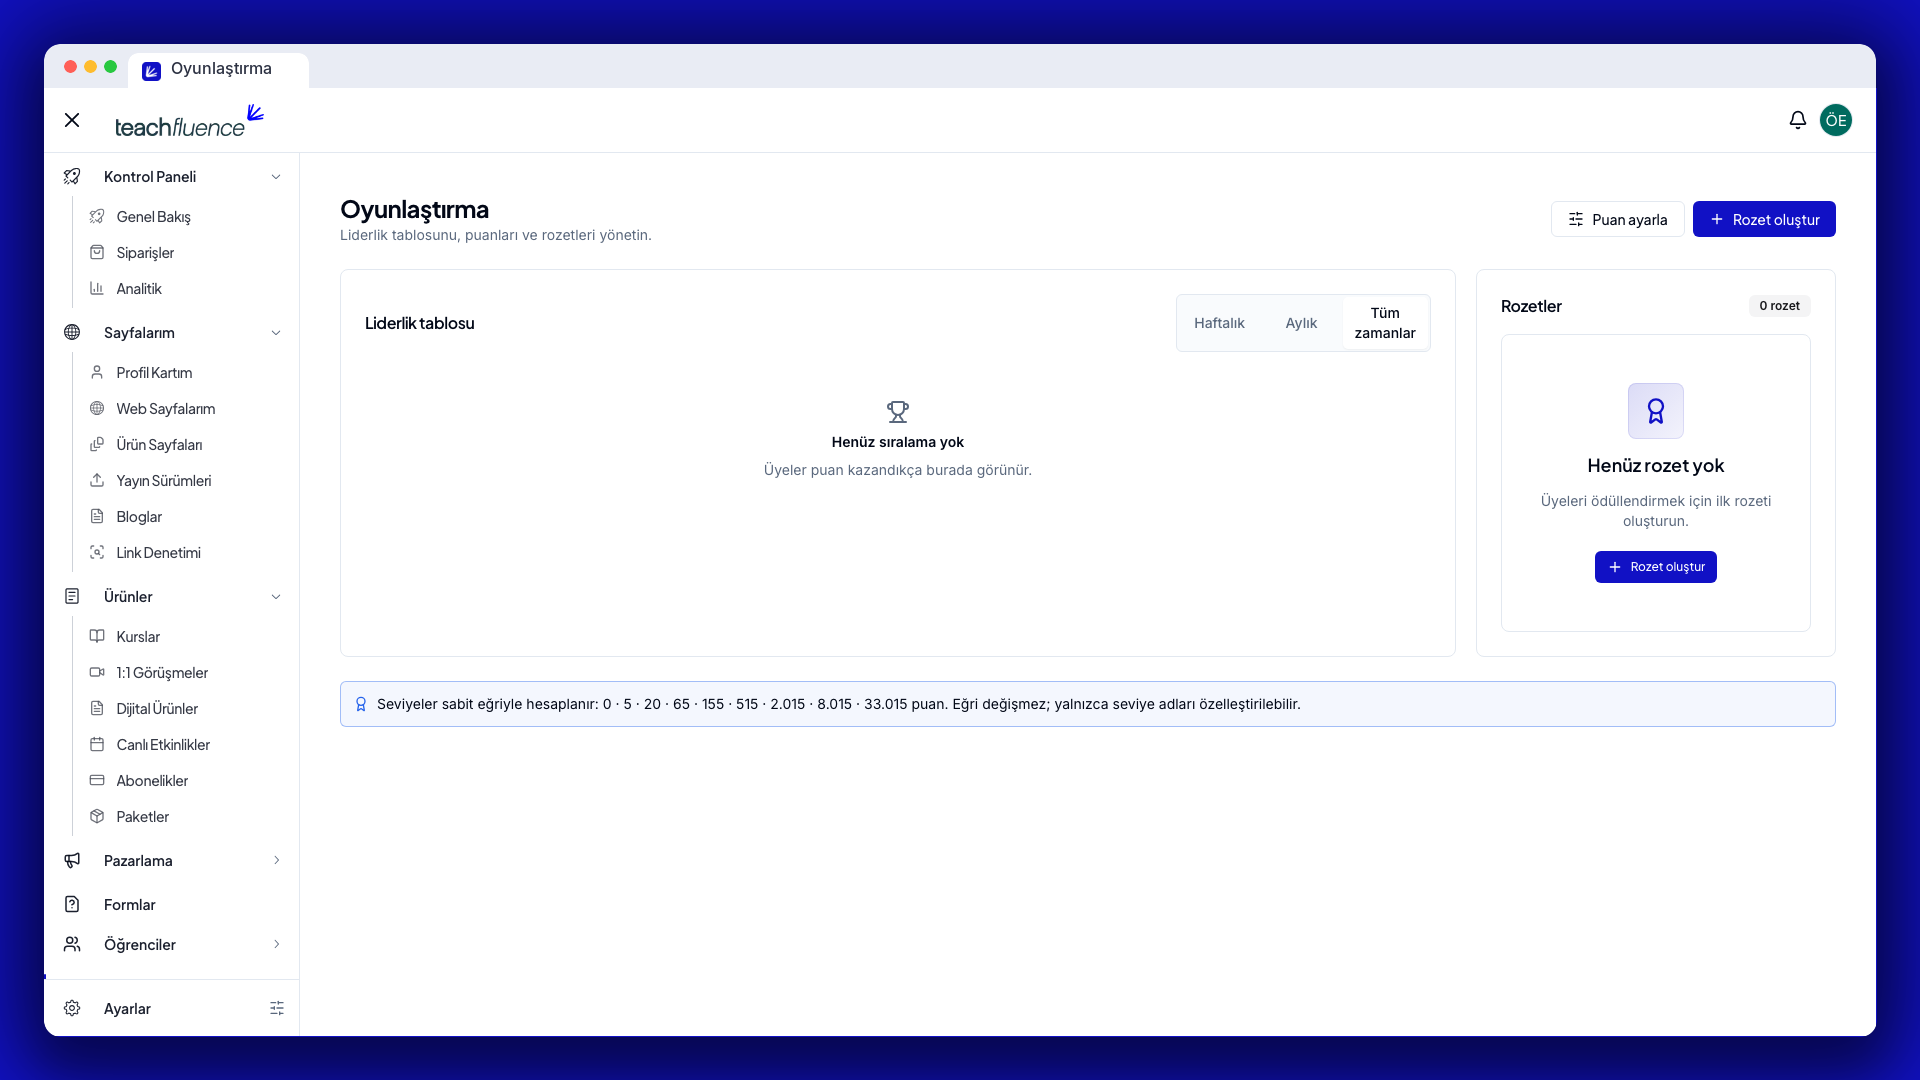Collapse the Sayfalarım section chevron
This screenshot has height=1080, width=1920.
(x=276, y=333)
